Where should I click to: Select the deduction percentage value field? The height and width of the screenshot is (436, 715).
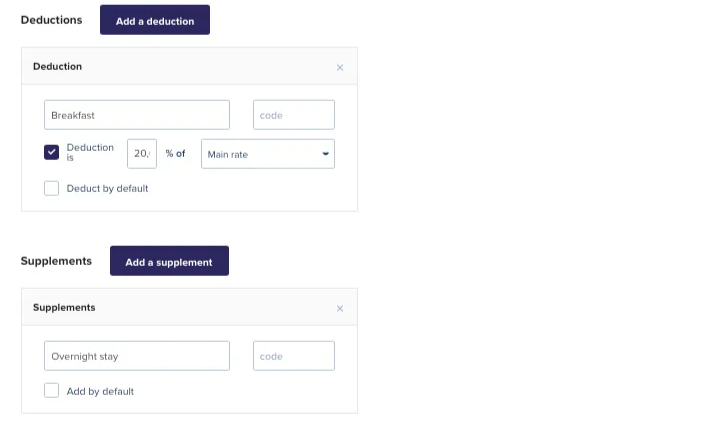tap(142, 154)
